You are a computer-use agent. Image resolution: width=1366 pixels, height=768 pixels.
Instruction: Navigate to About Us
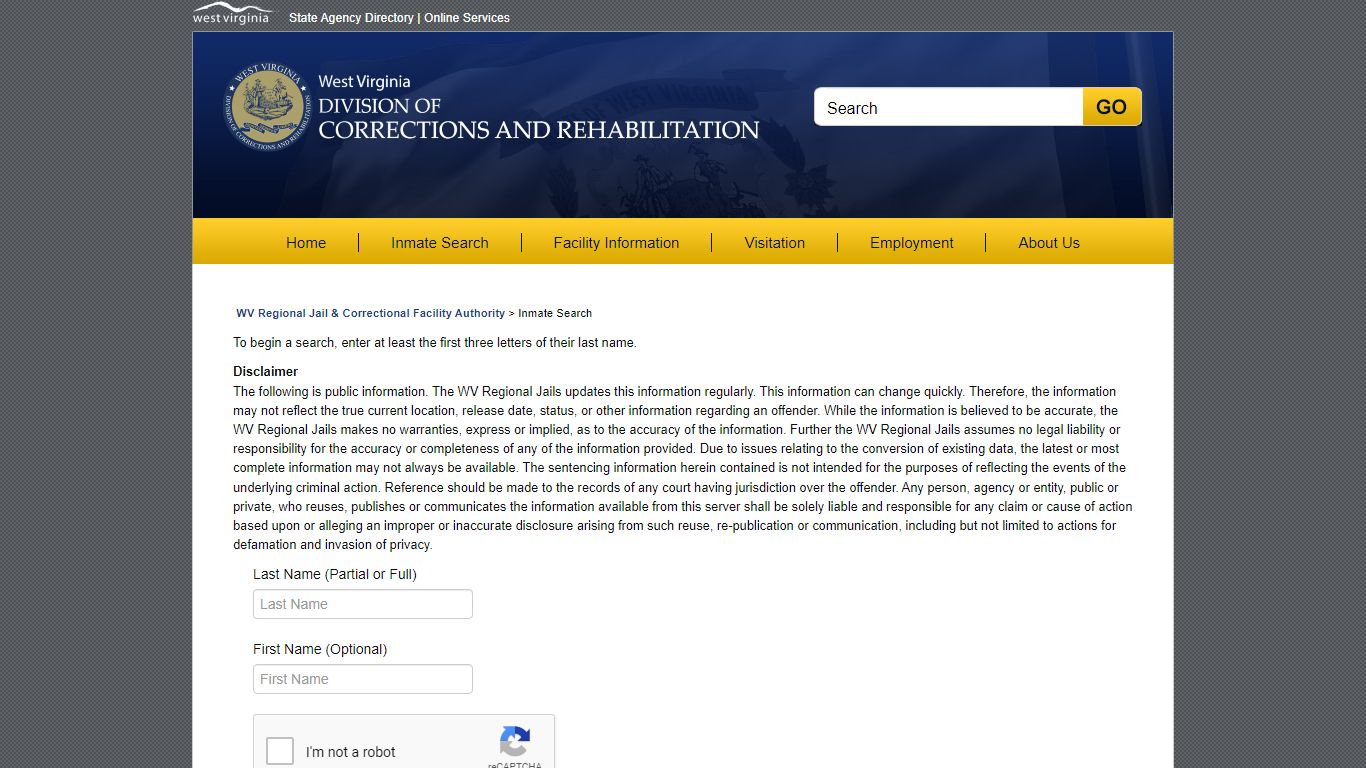(1048, 243)
